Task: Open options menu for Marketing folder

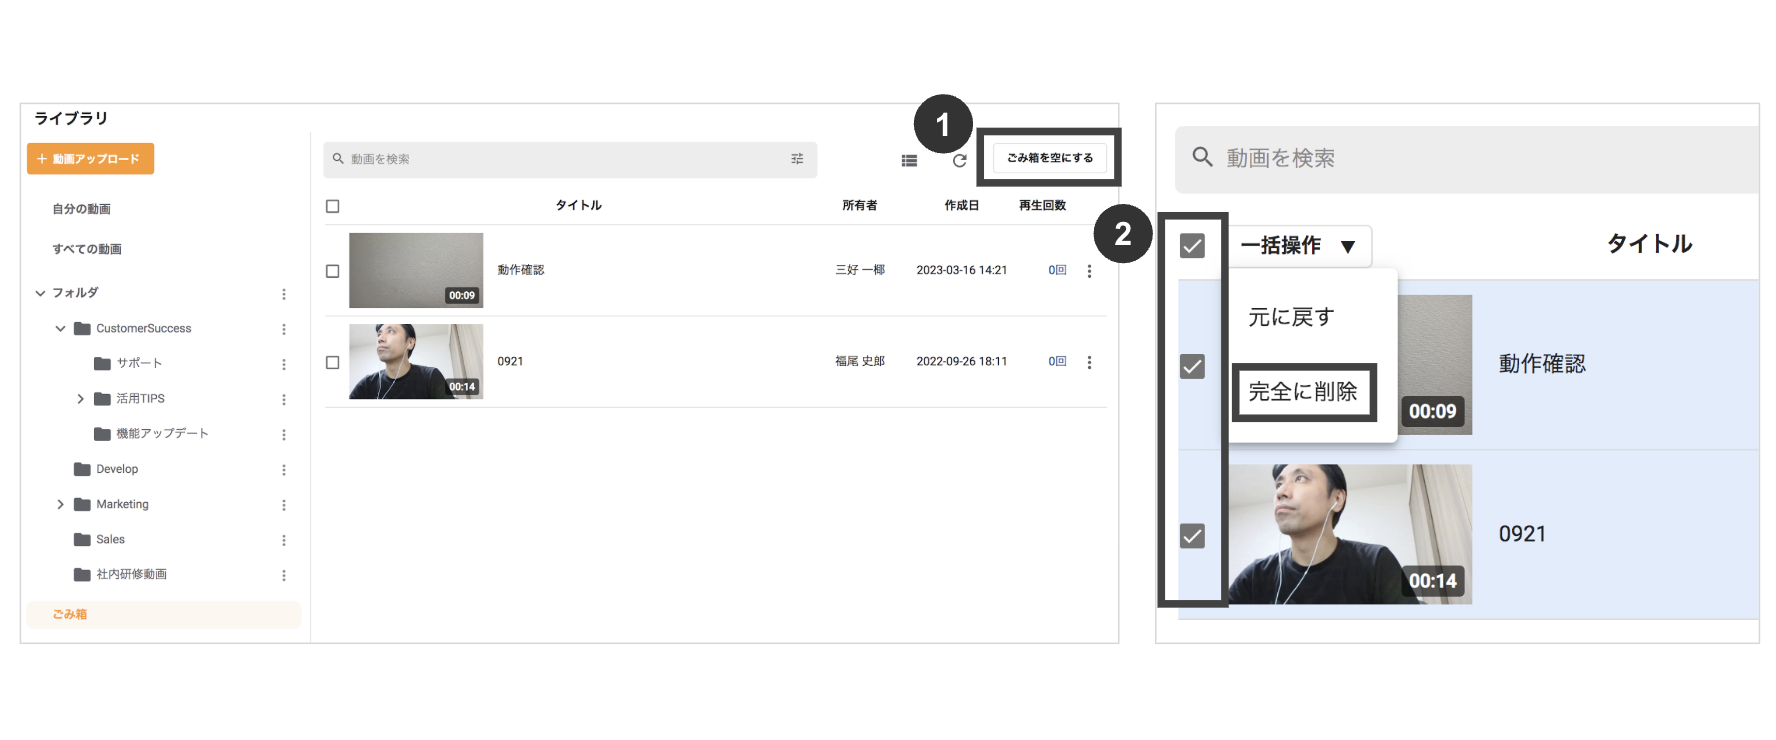Action: coord(284,505)
